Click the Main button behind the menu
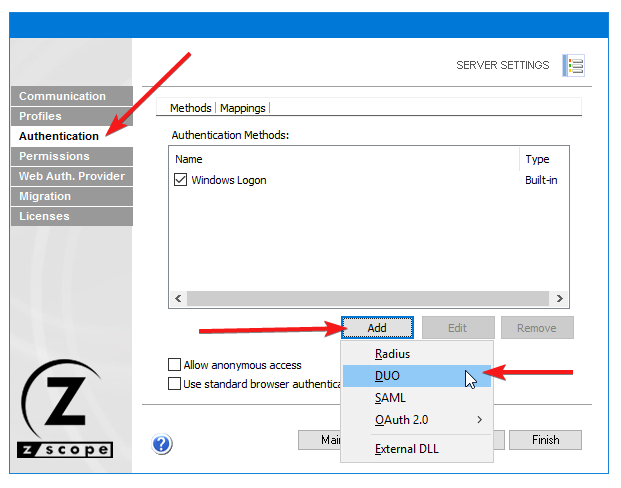 (x=319, y=440)
